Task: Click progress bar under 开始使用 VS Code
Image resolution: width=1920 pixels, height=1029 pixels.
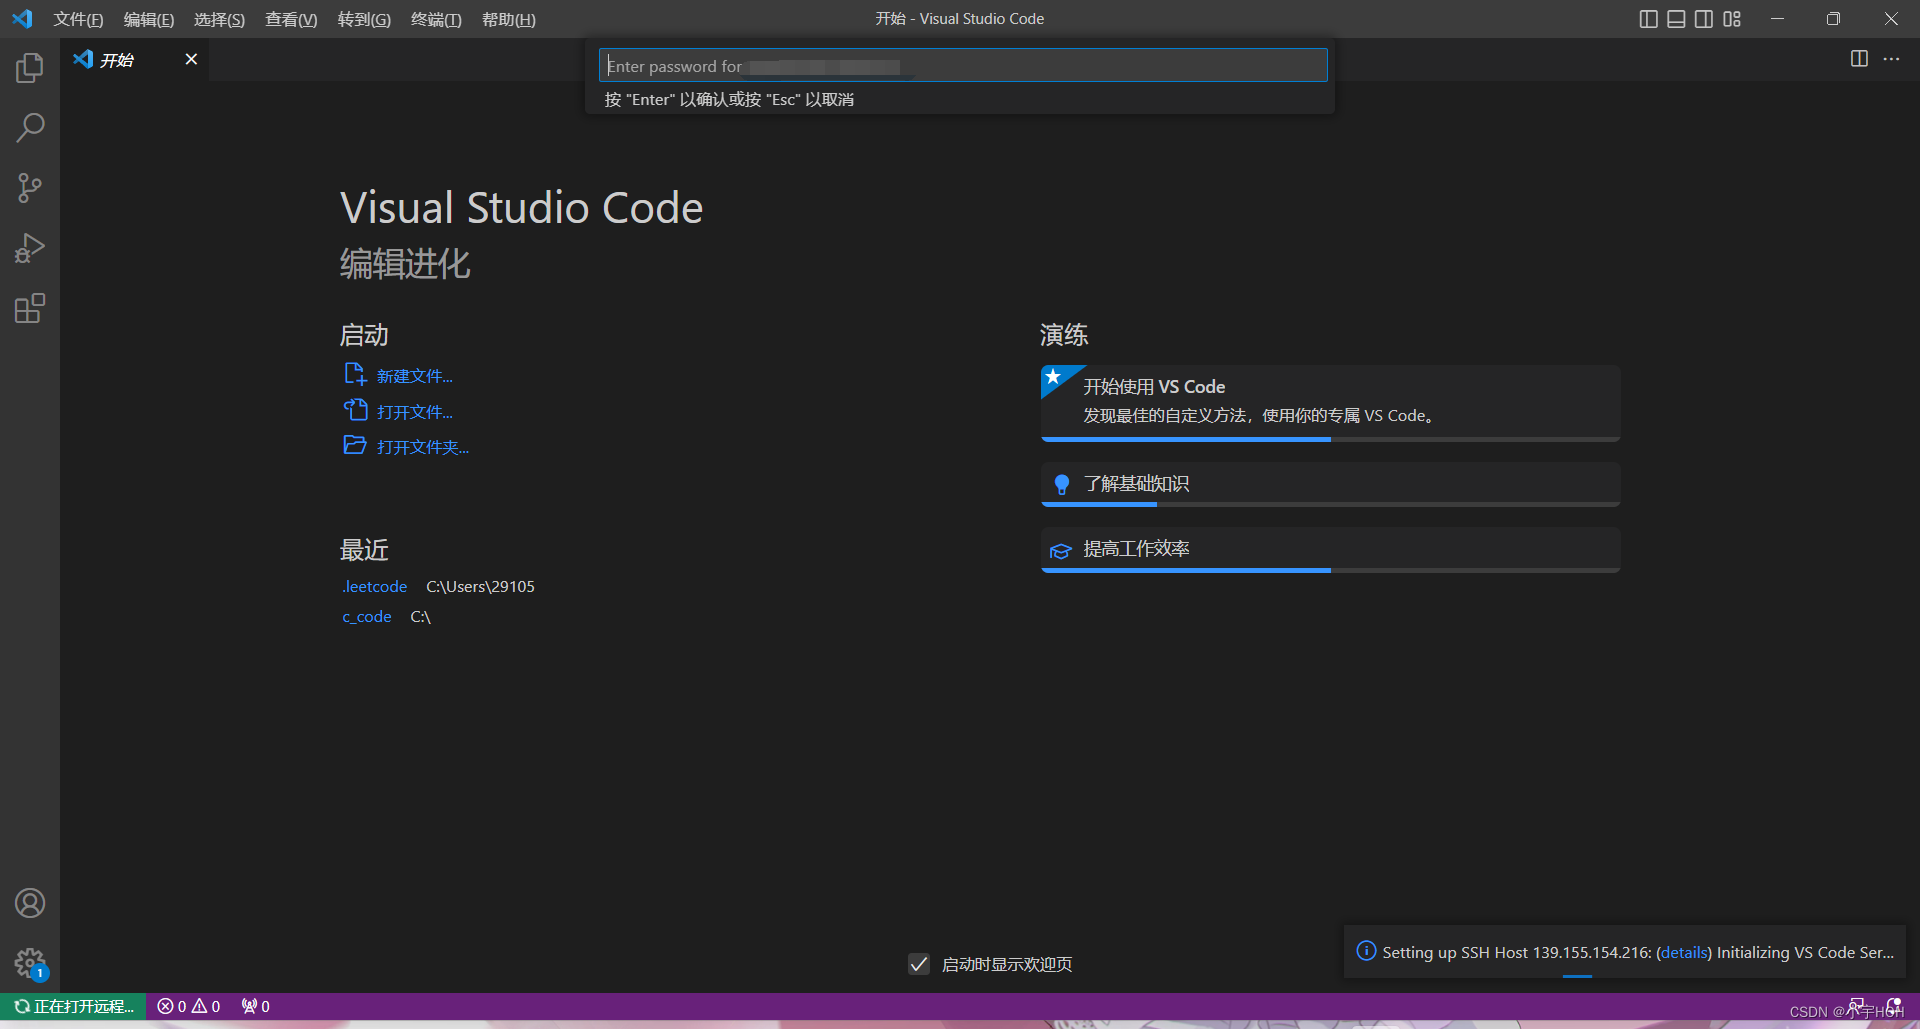Action: click(1330, 439)
